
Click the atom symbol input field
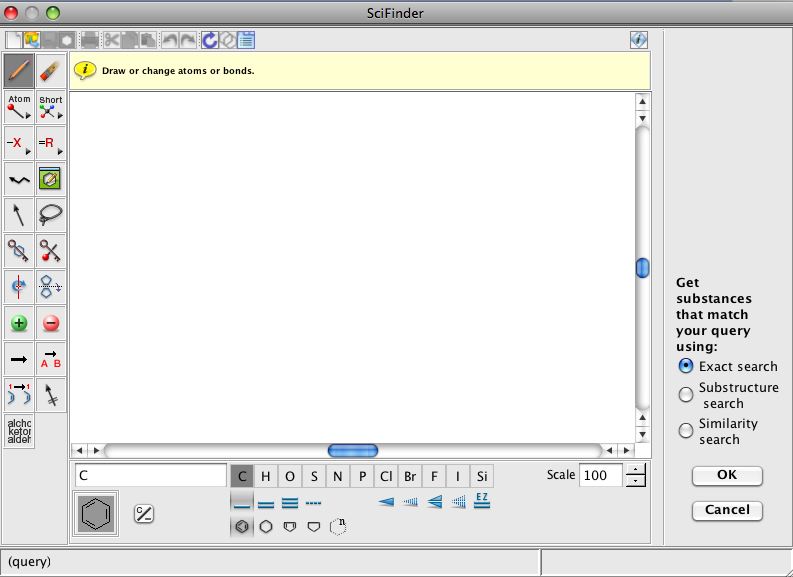tap(151, 475)
